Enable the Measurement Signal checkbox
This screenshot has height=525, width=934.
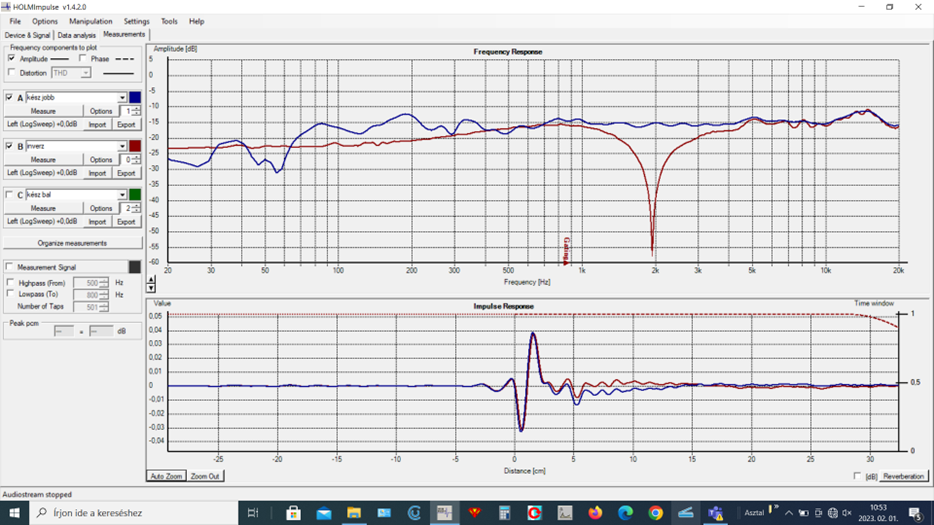tap(9, 266)
